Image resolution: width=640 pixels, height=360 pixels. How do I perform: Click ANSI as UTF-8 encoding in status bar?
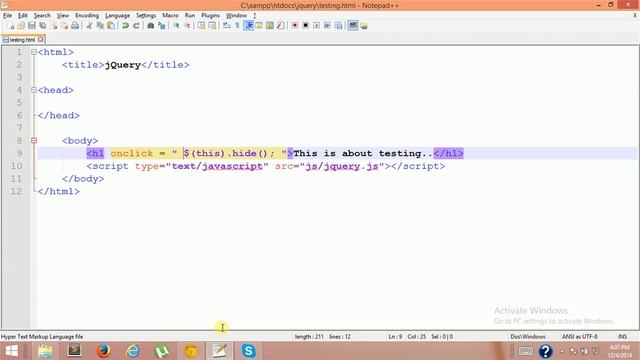point(580,337)
